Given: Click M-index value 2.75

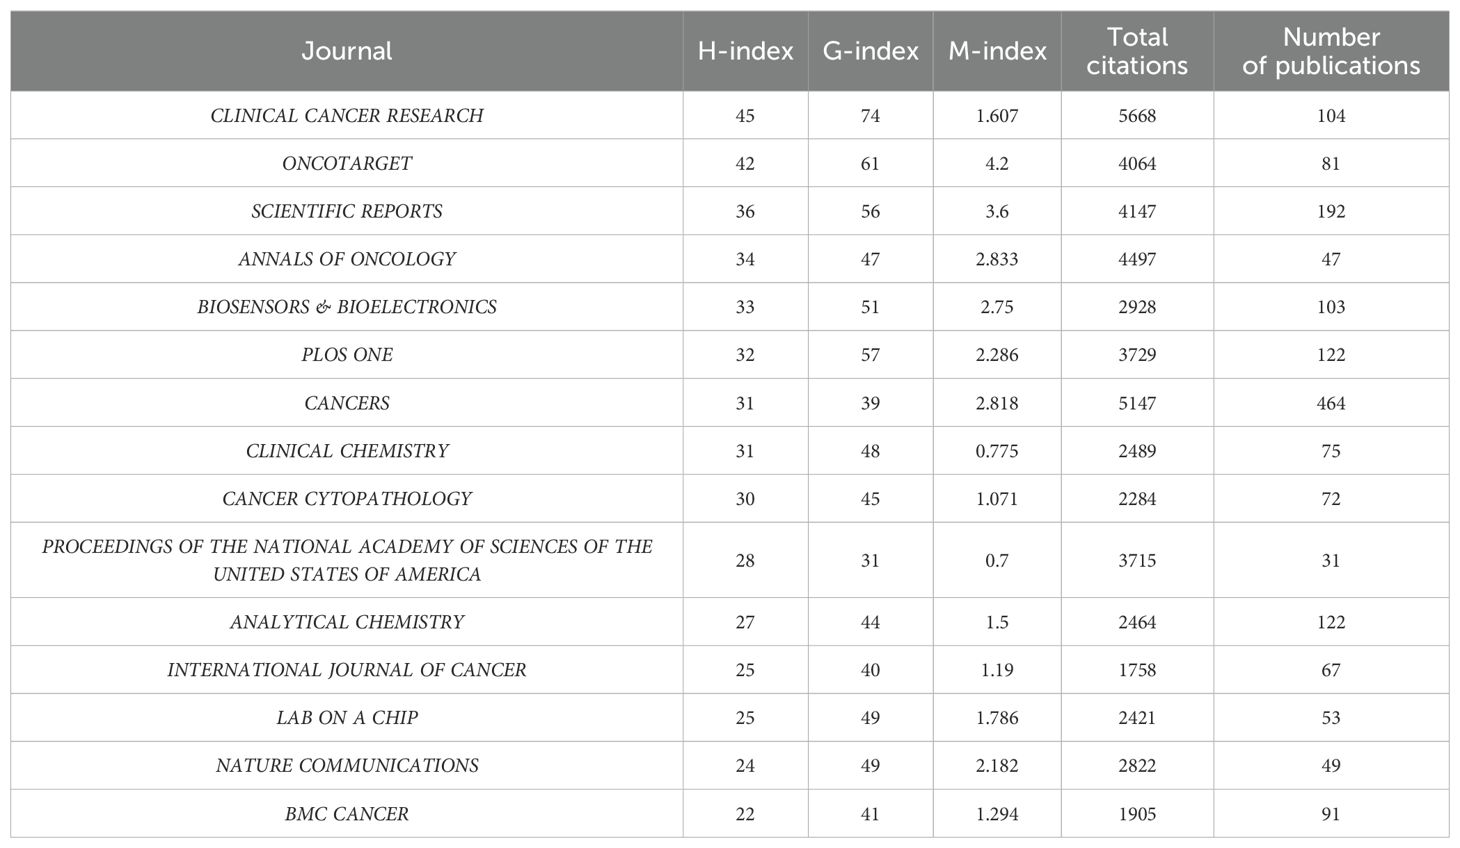Looking at the screenshot, I should (997, 308).
